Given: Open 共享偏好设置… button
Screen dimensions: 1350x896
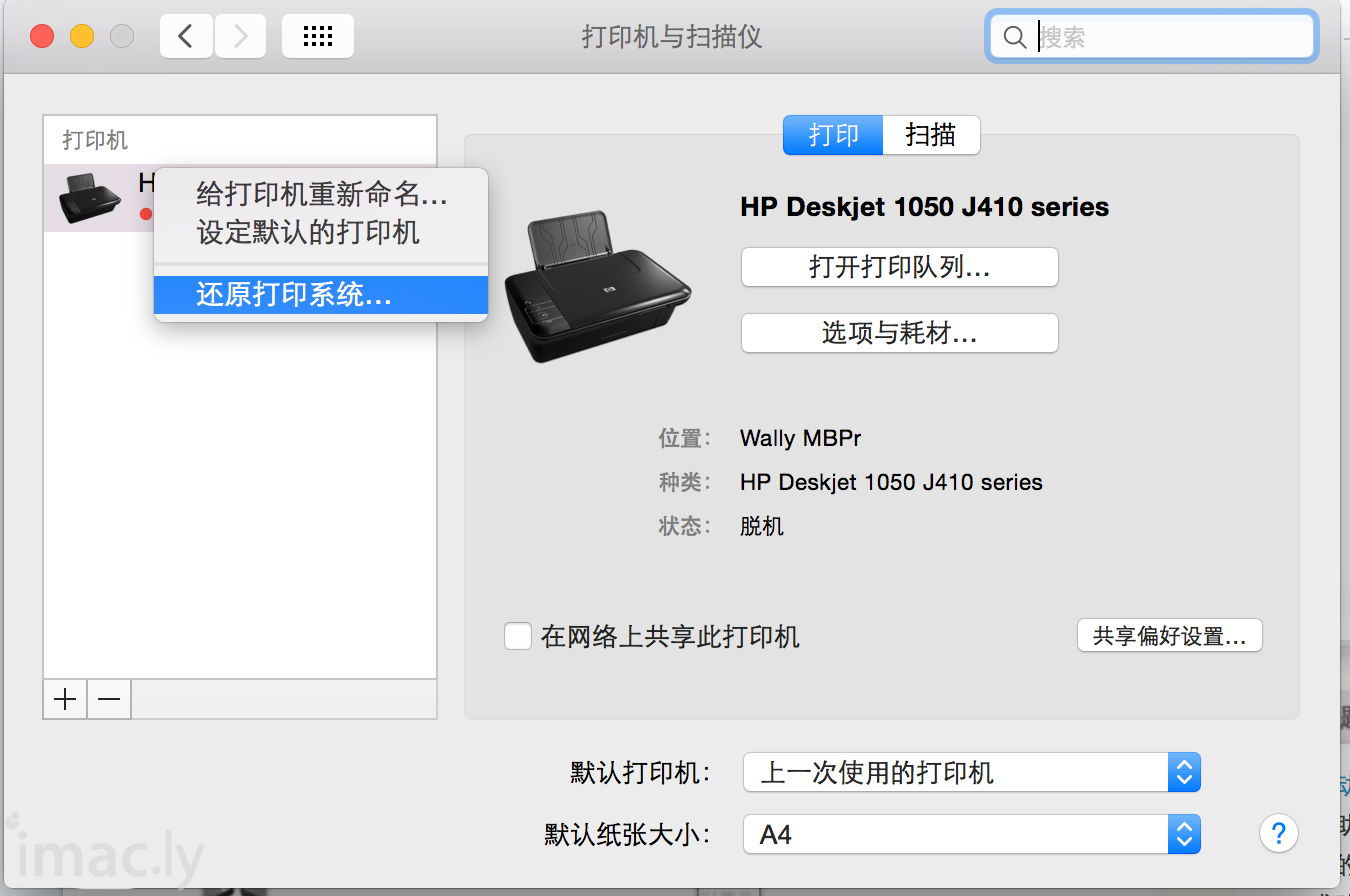Looking at the screenshot, I should tap(1170, 636).
